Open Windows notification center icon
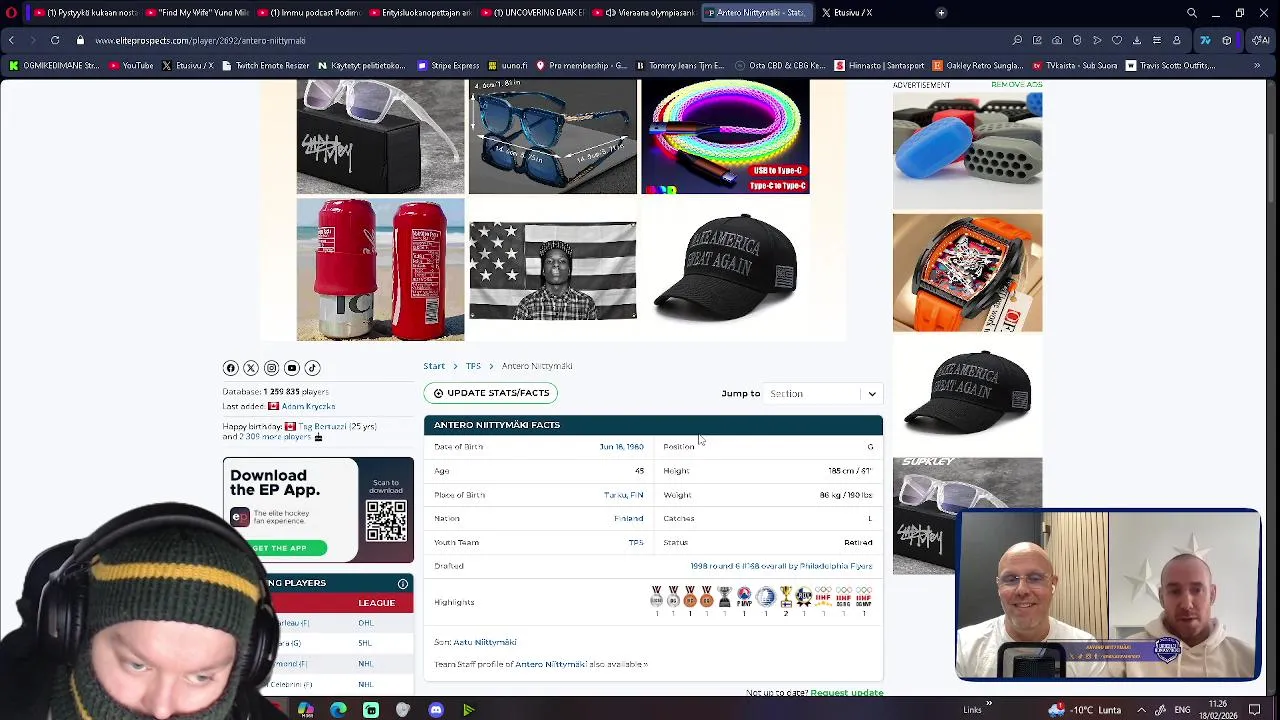 tap(1254, 710)
